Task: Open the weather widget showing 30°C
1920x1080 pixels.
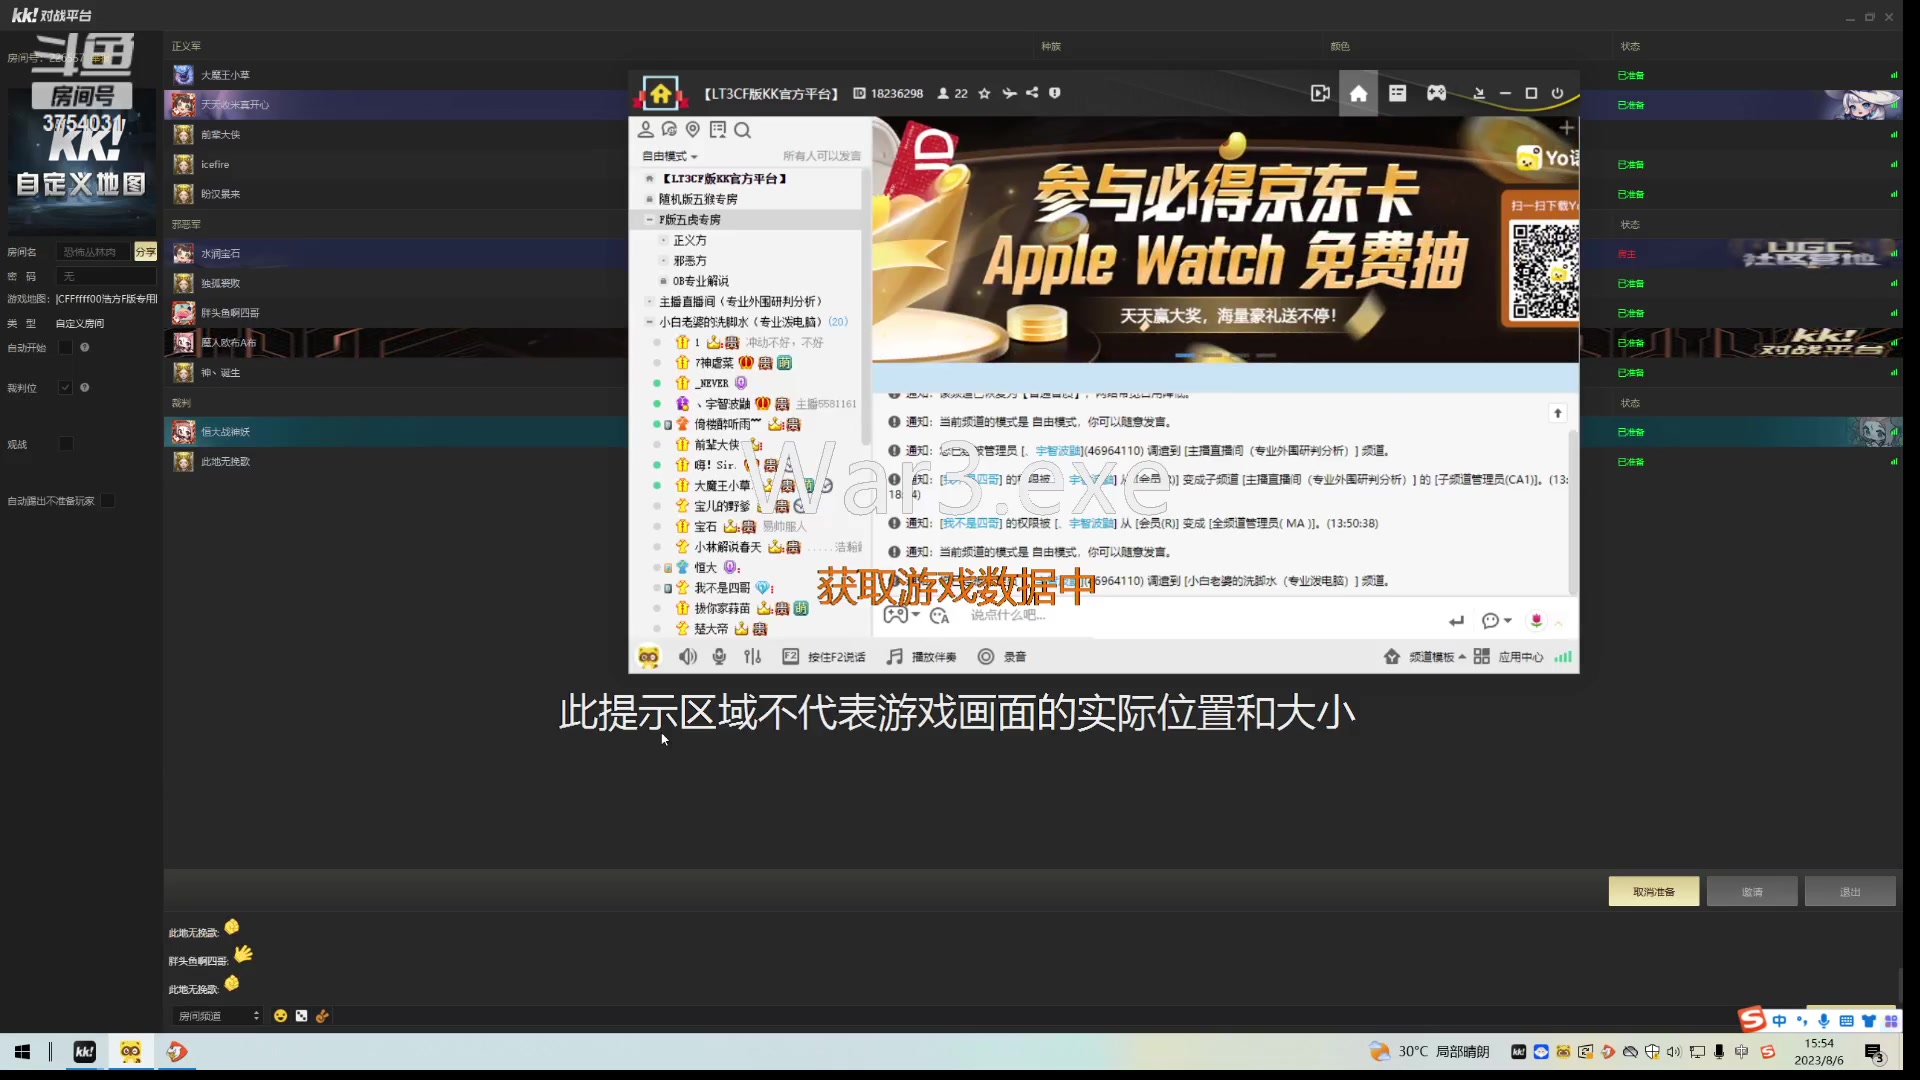Action: point(1429,1052)
